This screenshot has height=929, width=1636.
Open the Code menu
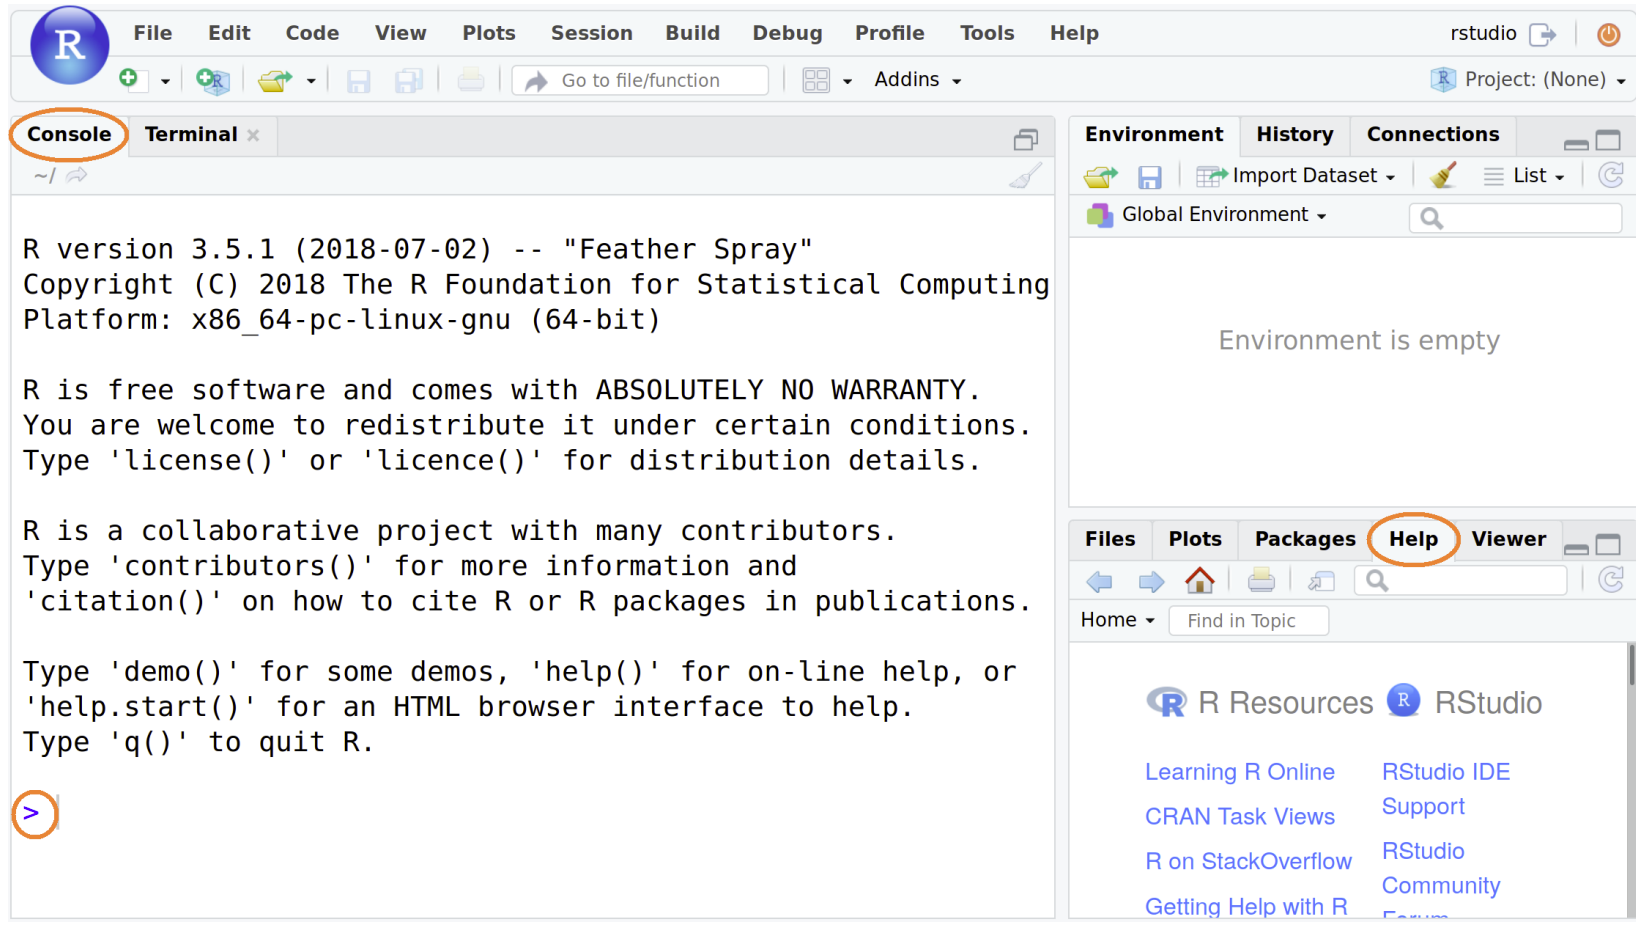(312, 33)
